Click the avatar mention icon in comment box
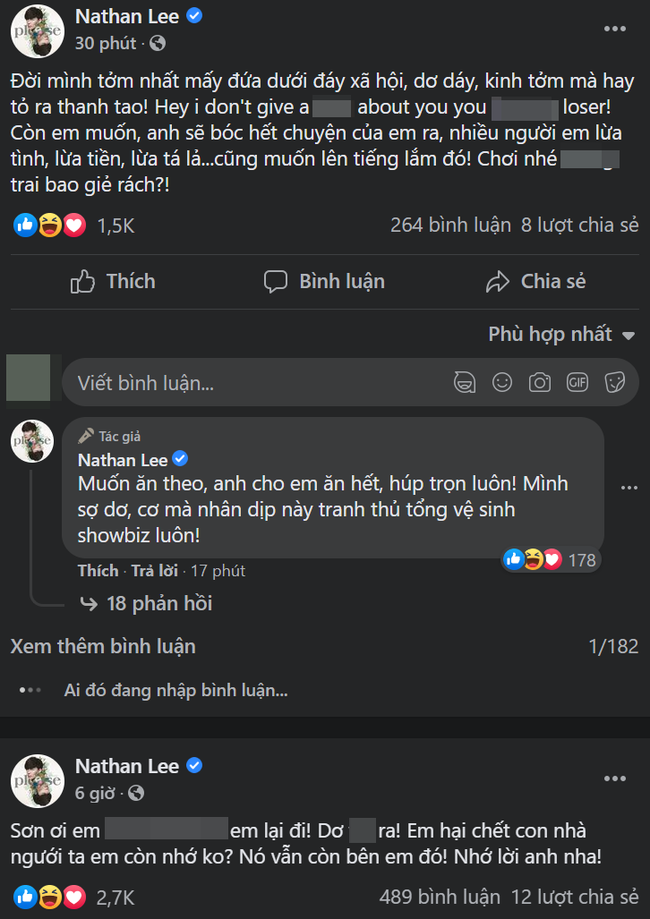Image resolution: width=650 pixels, height=919 pixels. pos(463,382)
